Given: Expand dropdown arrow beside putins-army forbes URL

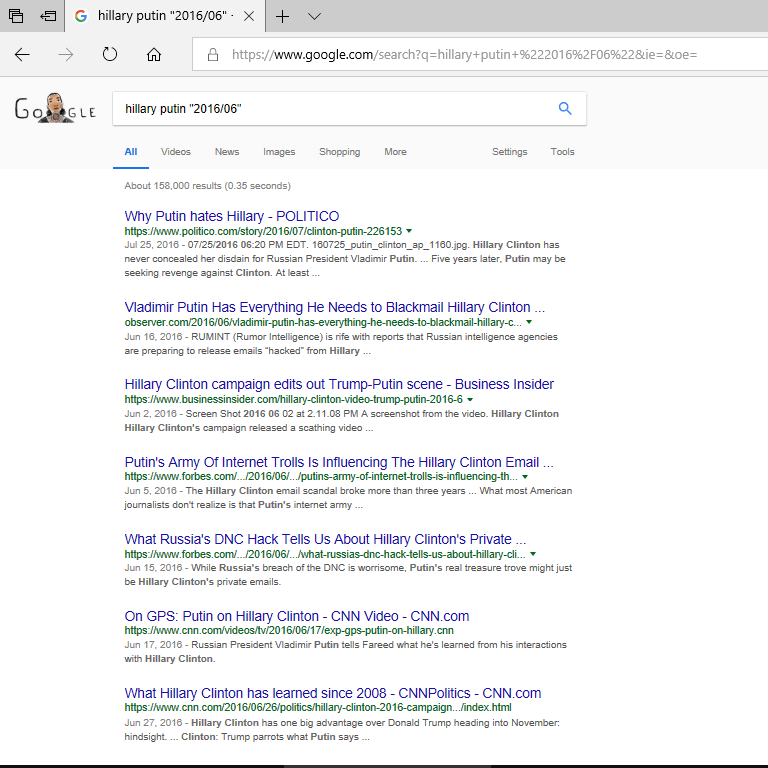Looking at the screenshot, I should (525, 477).
